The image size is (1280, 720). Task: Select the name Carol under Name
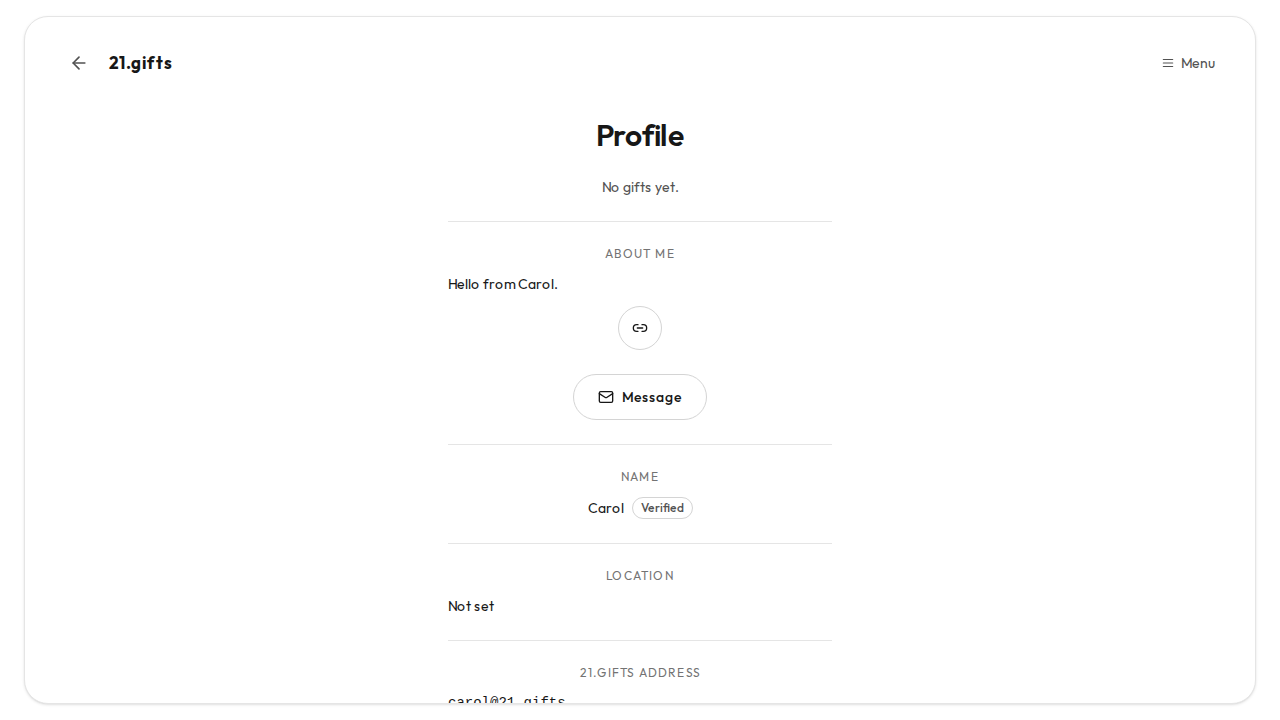click(x=606, y=508)
